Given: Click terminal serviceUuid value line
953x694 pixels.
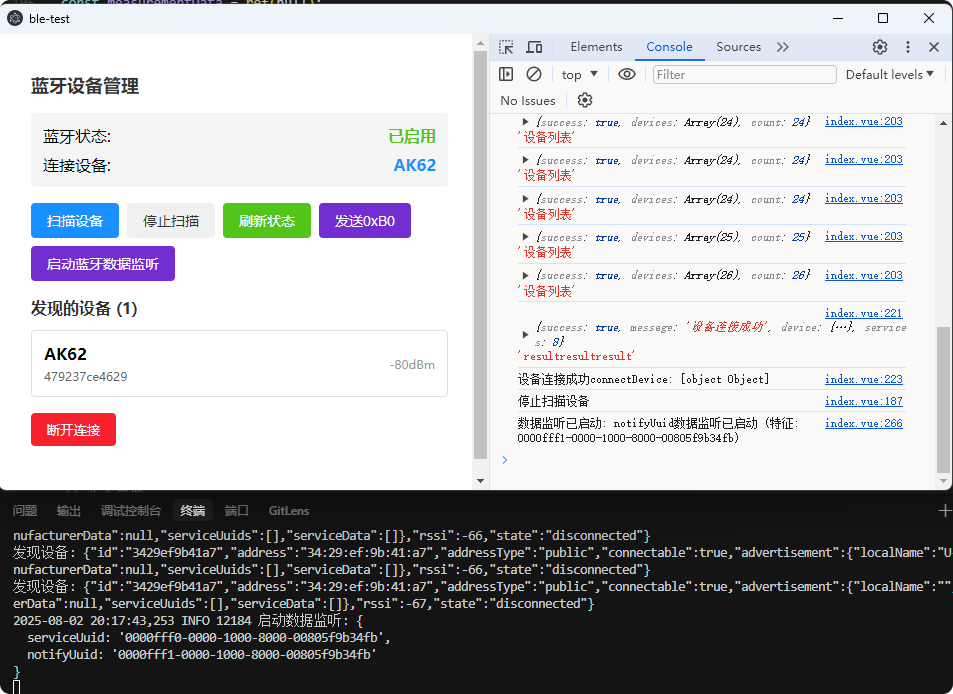Looking at the screenshot, I should (x=208, y=637).
